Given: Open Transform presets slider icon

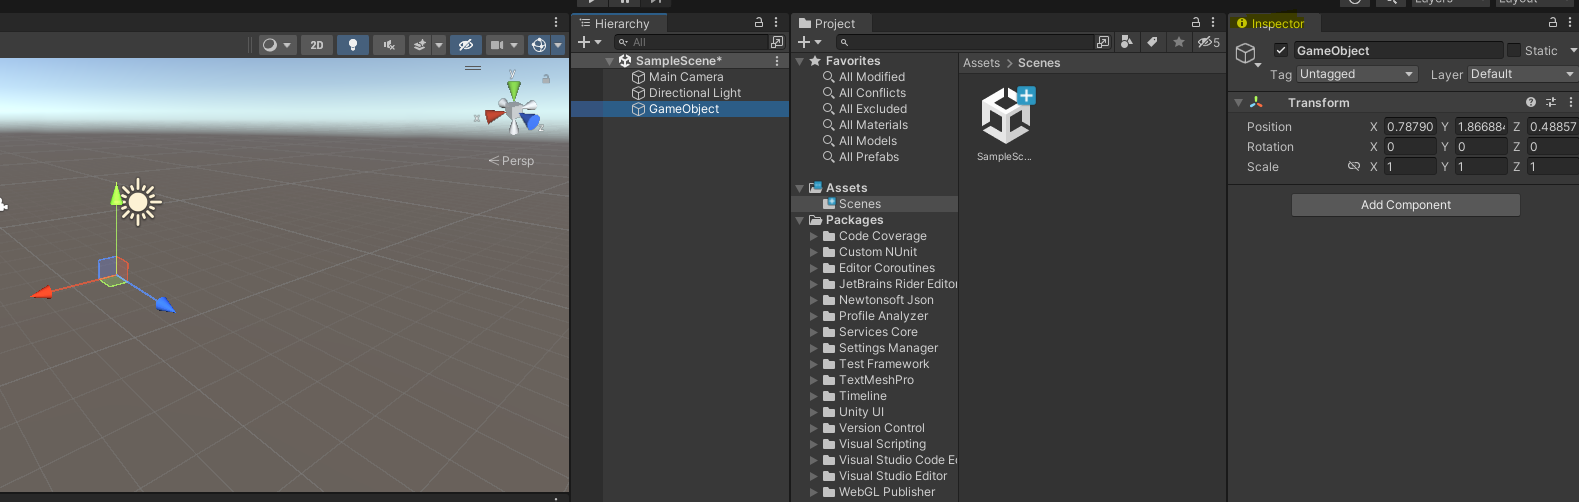Looking at the screenshot, I should pos(1551,102).
